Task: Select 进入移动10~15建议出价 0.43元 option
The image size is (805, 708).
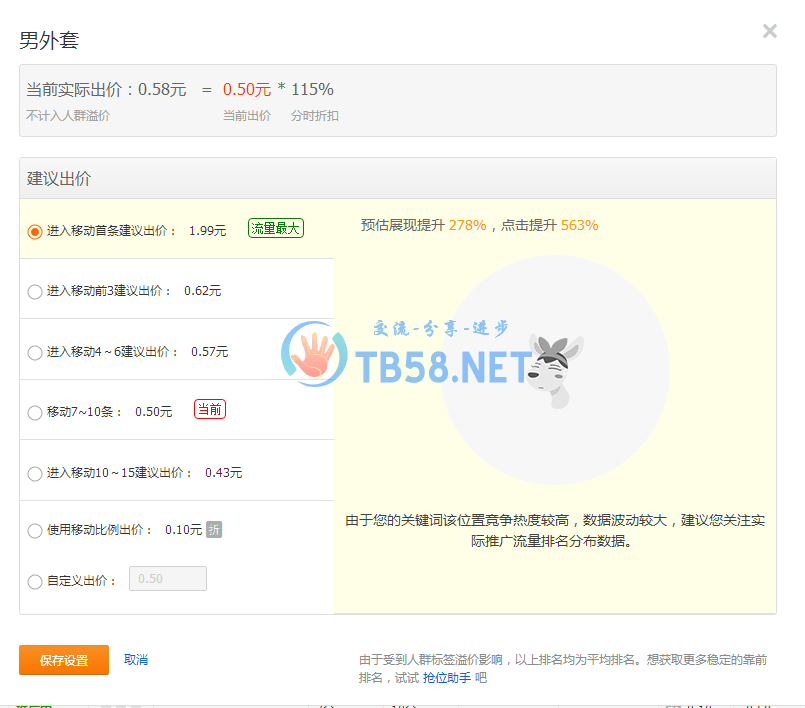Action: pos(35,473)
